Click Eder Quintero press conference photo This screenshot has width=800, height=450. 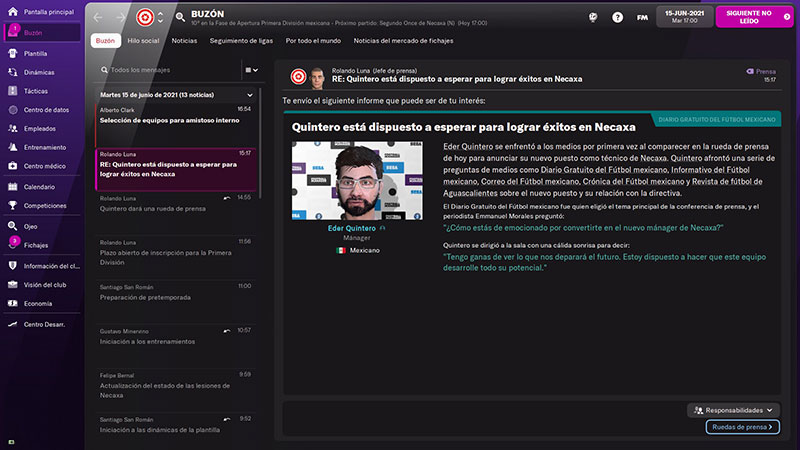pyautogui.click(x=357, y=181)
